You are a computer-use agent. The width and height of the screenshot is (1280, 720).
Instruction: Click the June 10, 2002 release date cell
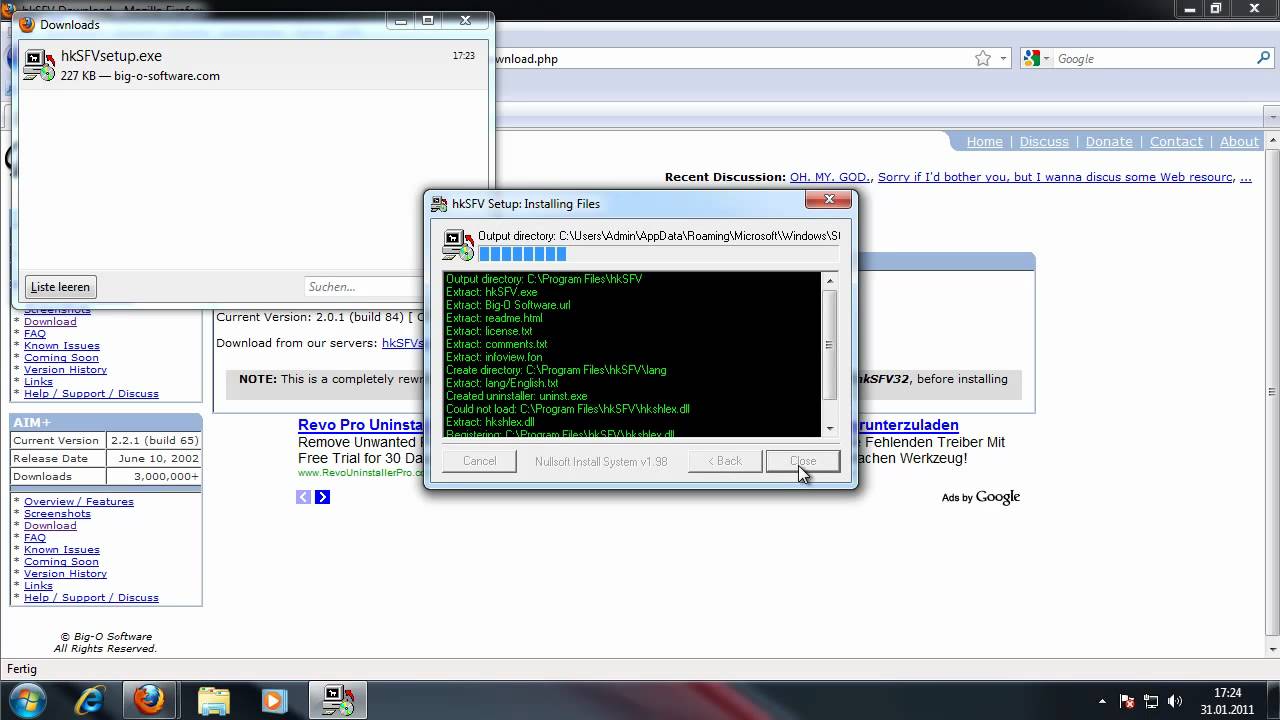[154, 459]
